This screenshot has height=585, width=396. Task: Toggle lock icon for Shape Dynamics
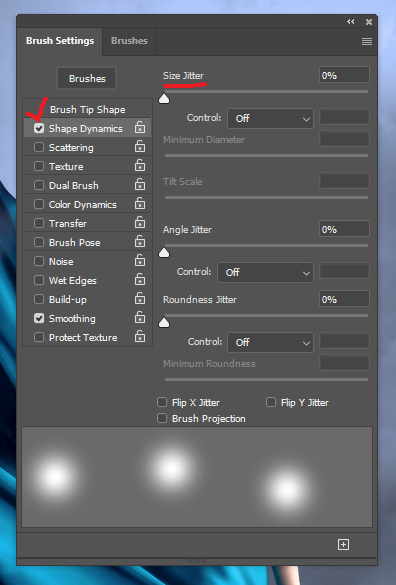pyautogui.click(x=140, y=128)
